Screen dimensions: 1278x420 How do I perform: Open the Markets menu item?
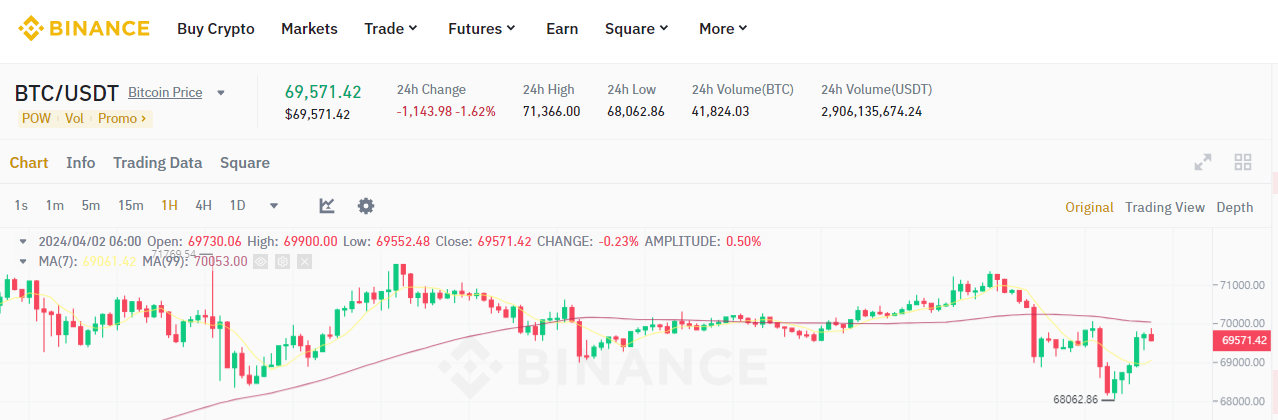point(309,28)
